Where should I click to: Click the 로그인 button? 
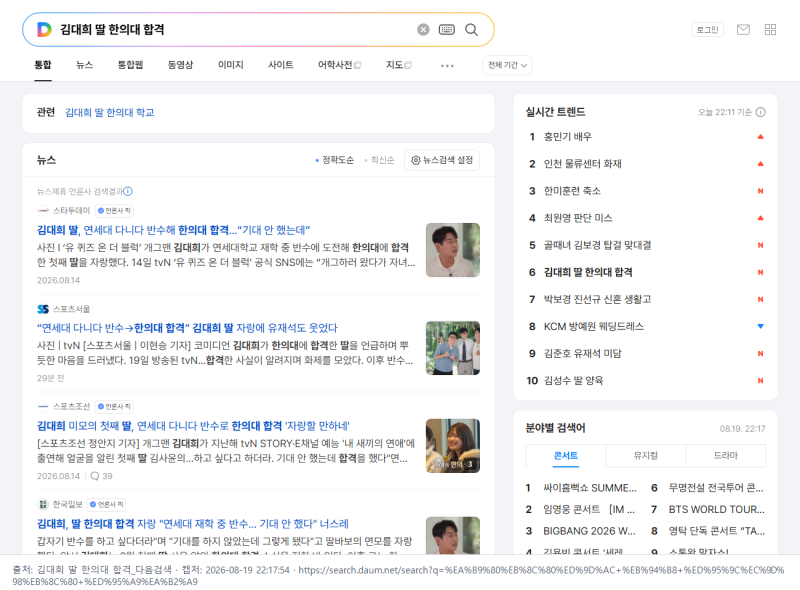(x=707, y=30)
